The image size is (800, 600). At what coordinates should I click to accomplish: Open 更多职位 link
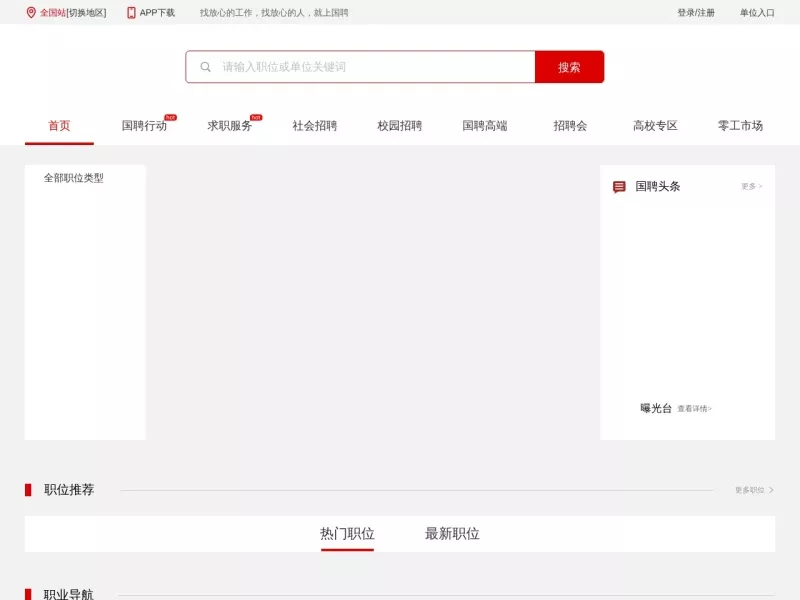(749, 490)
